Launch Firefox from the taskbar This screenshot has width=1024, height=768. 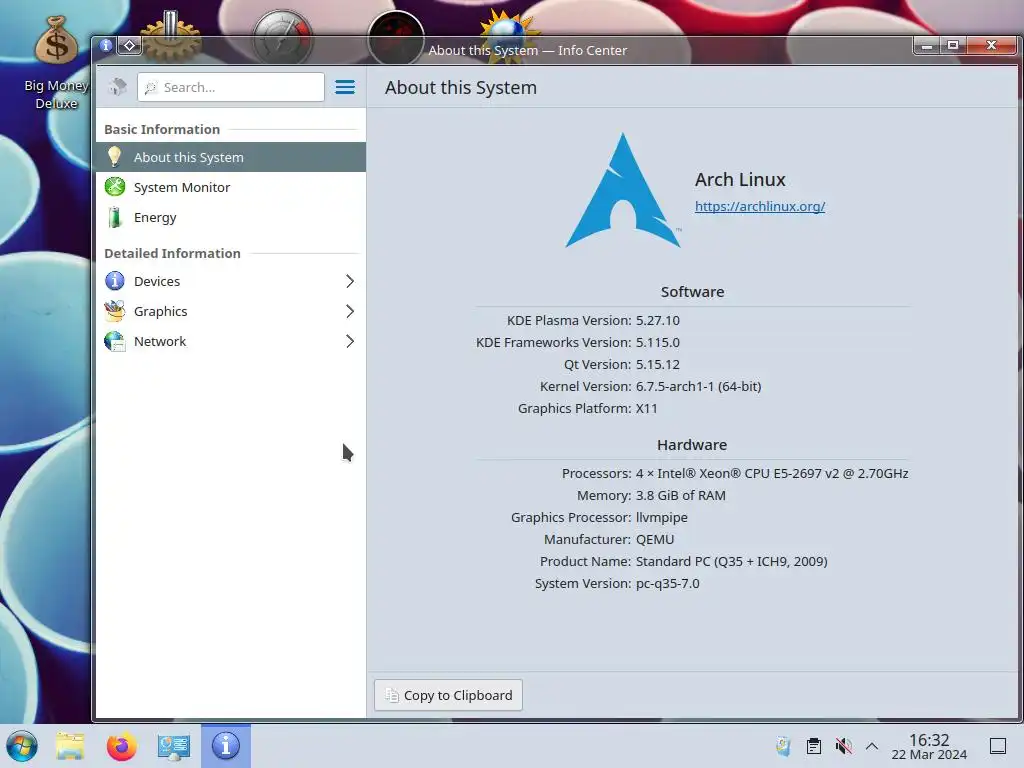[121, 746]
